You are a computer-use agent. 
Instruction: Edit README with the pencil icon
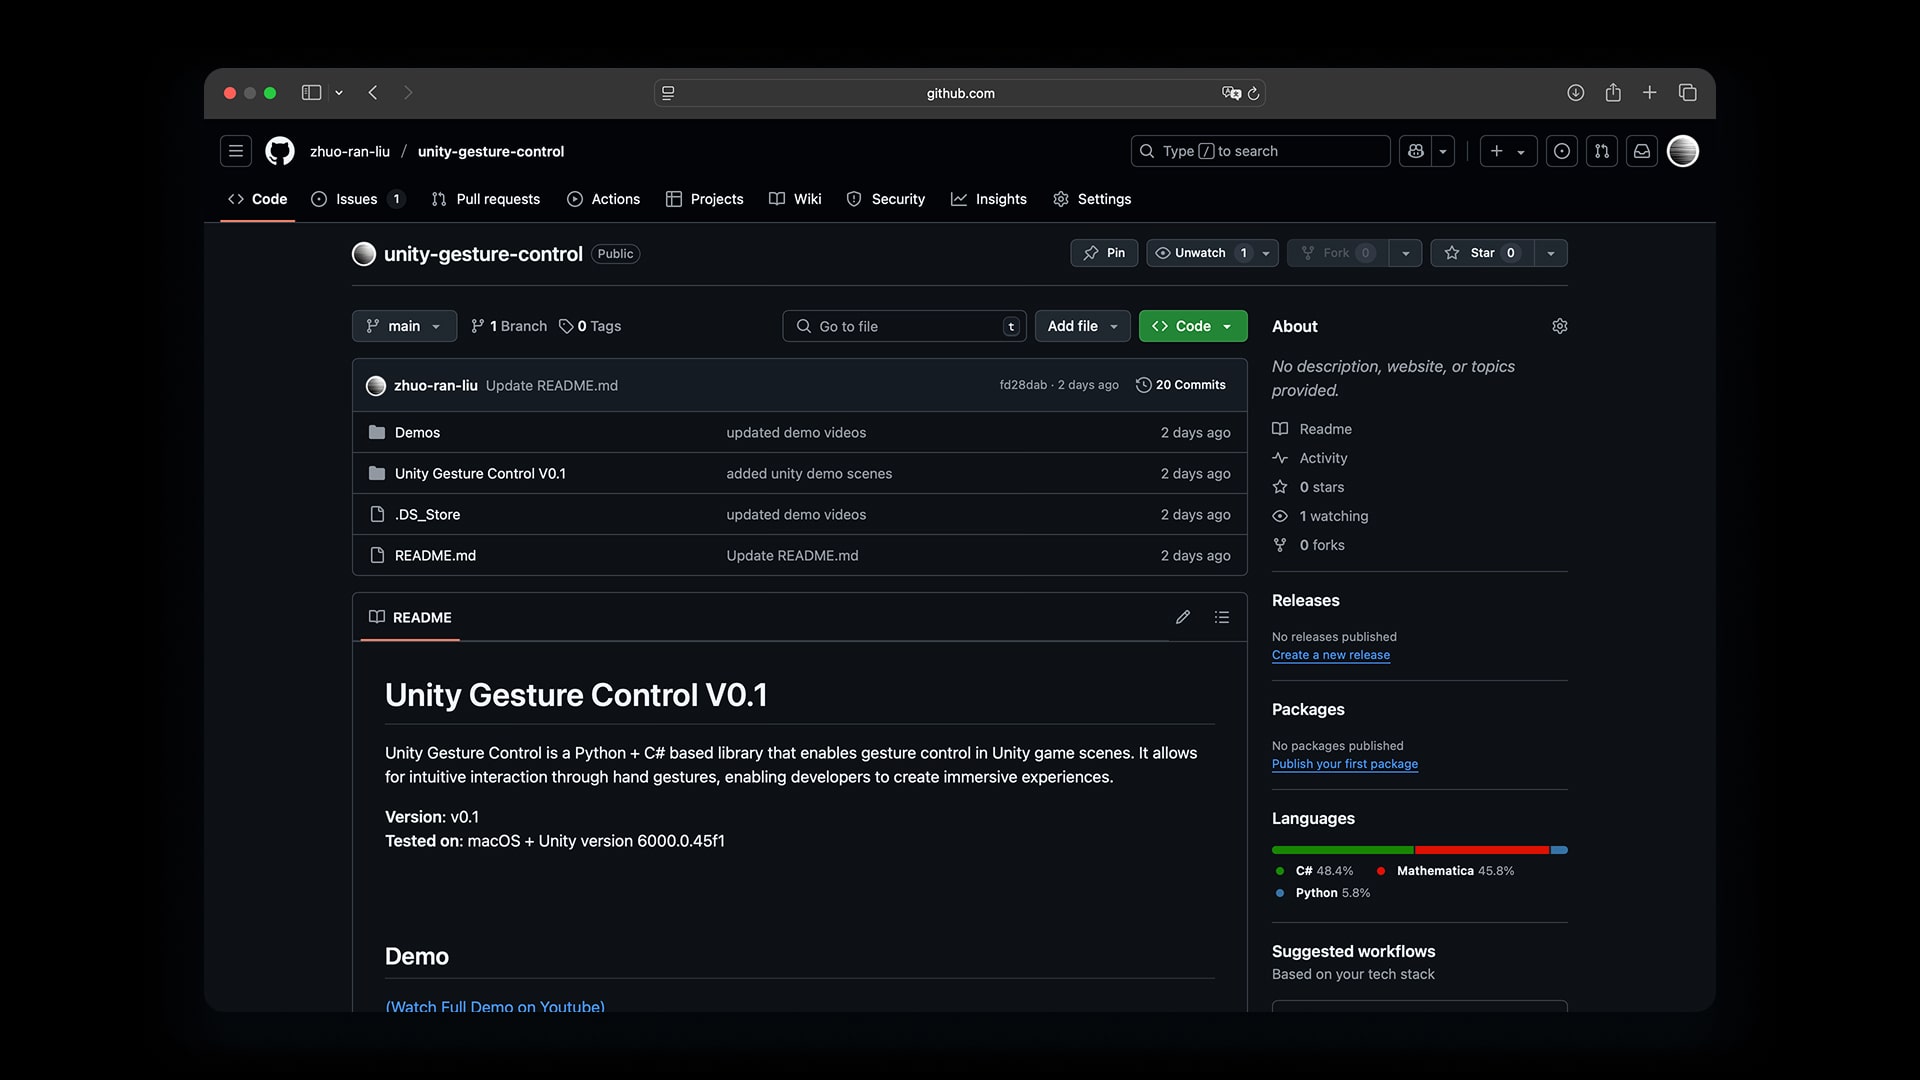coord(1183,617)
